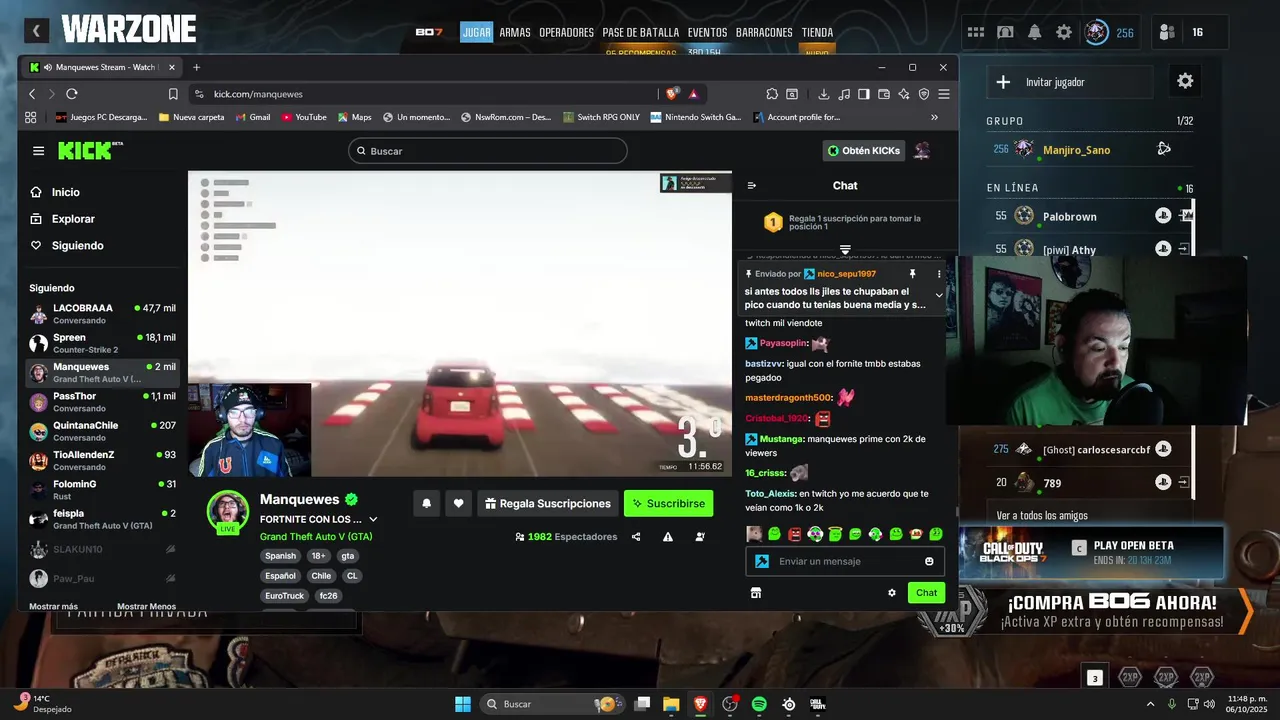The width and height of the screenshot is (1280, 720).
Task: Expand the pinned message chevron
Action: tap(939, 295)
